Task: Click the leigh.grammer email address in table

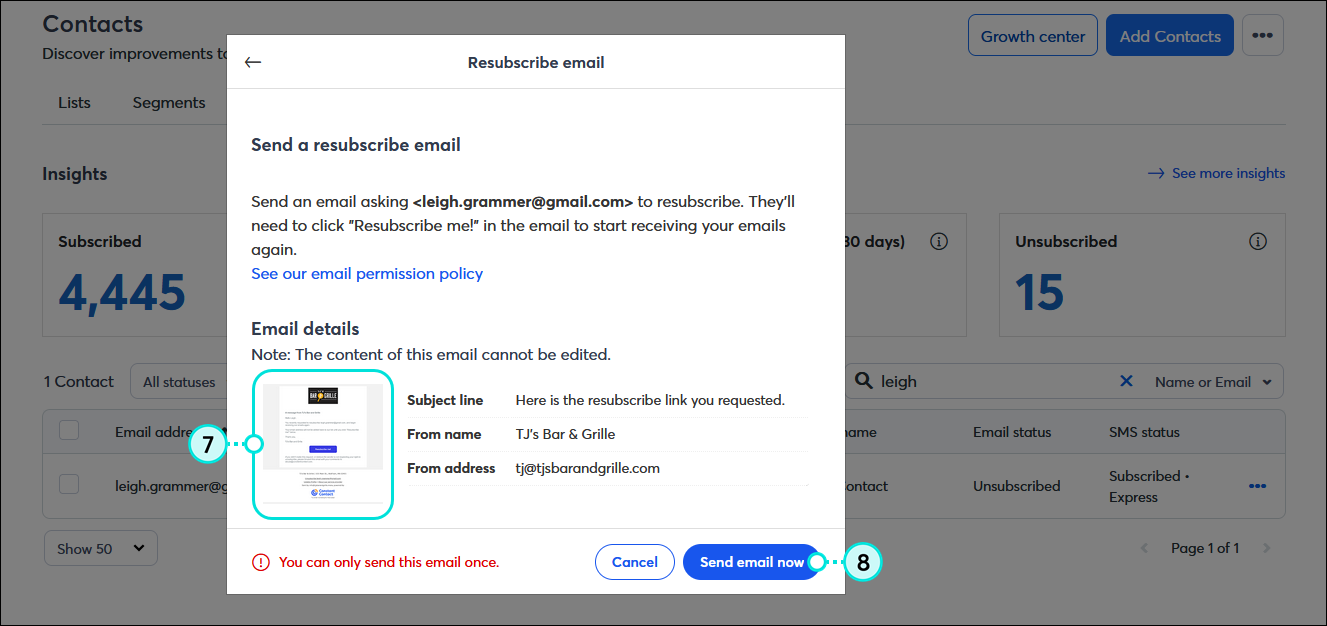Action: (170, 486)
